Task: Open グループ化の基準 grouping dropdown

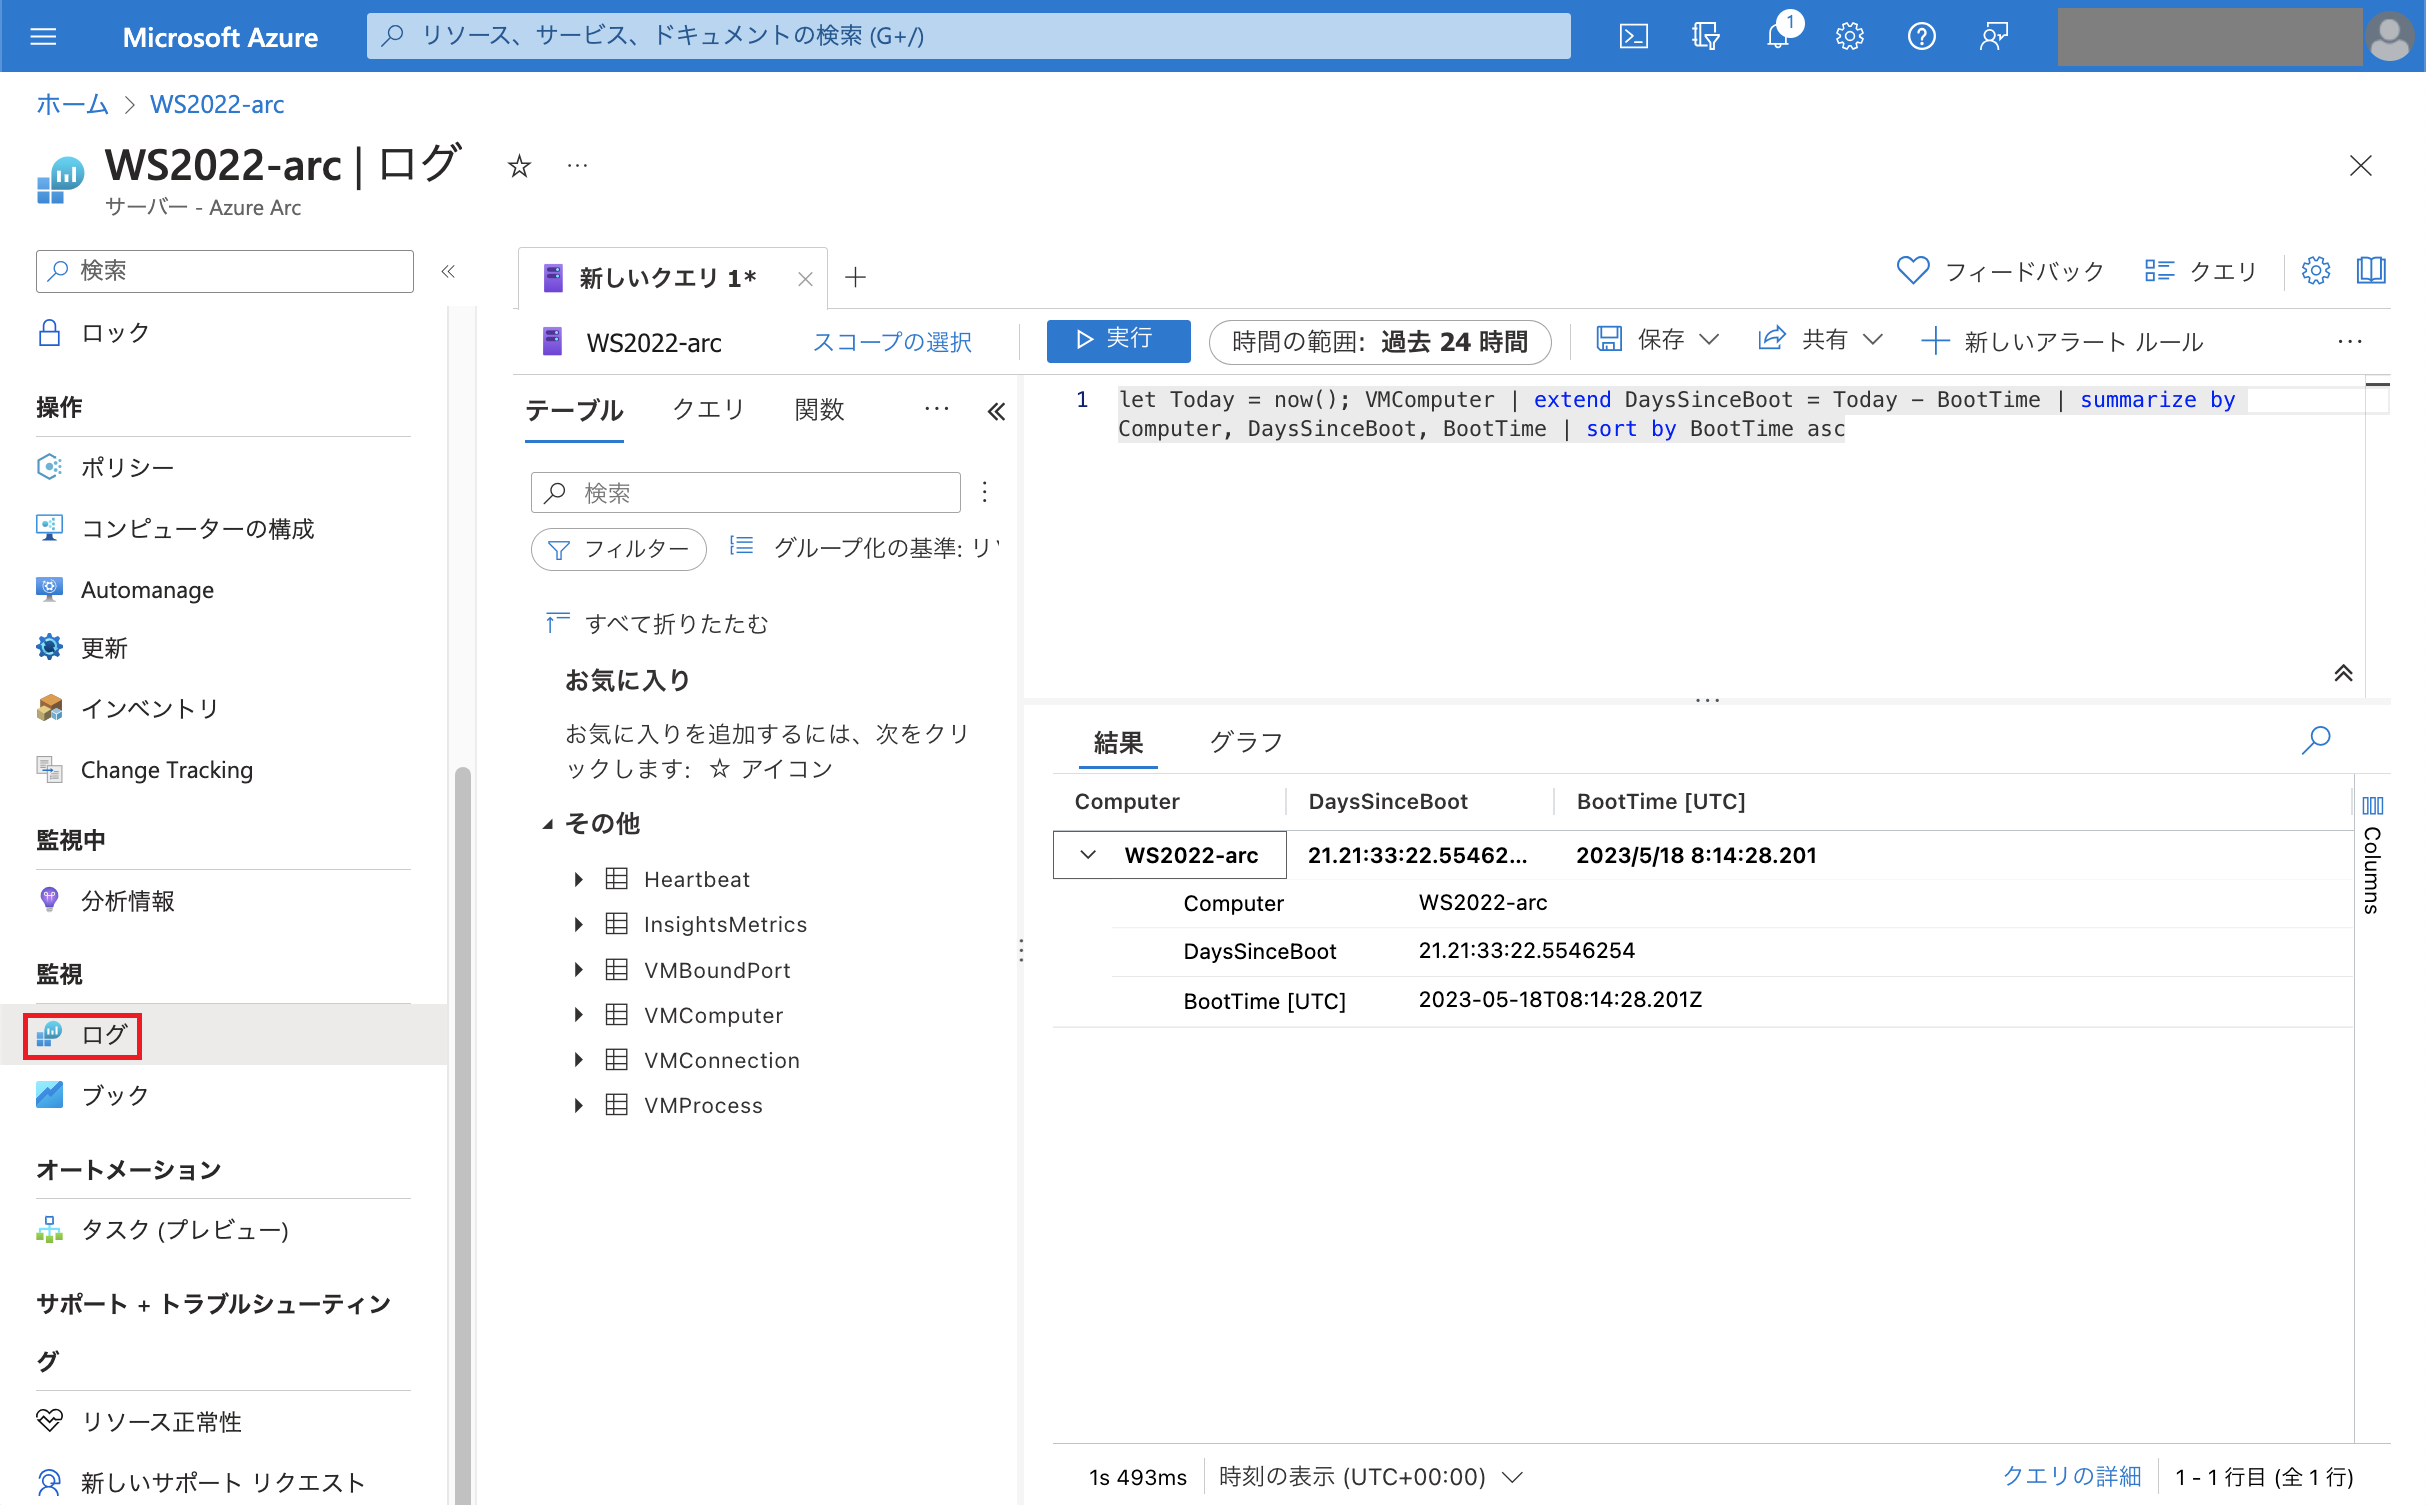Action: point(864,548)
